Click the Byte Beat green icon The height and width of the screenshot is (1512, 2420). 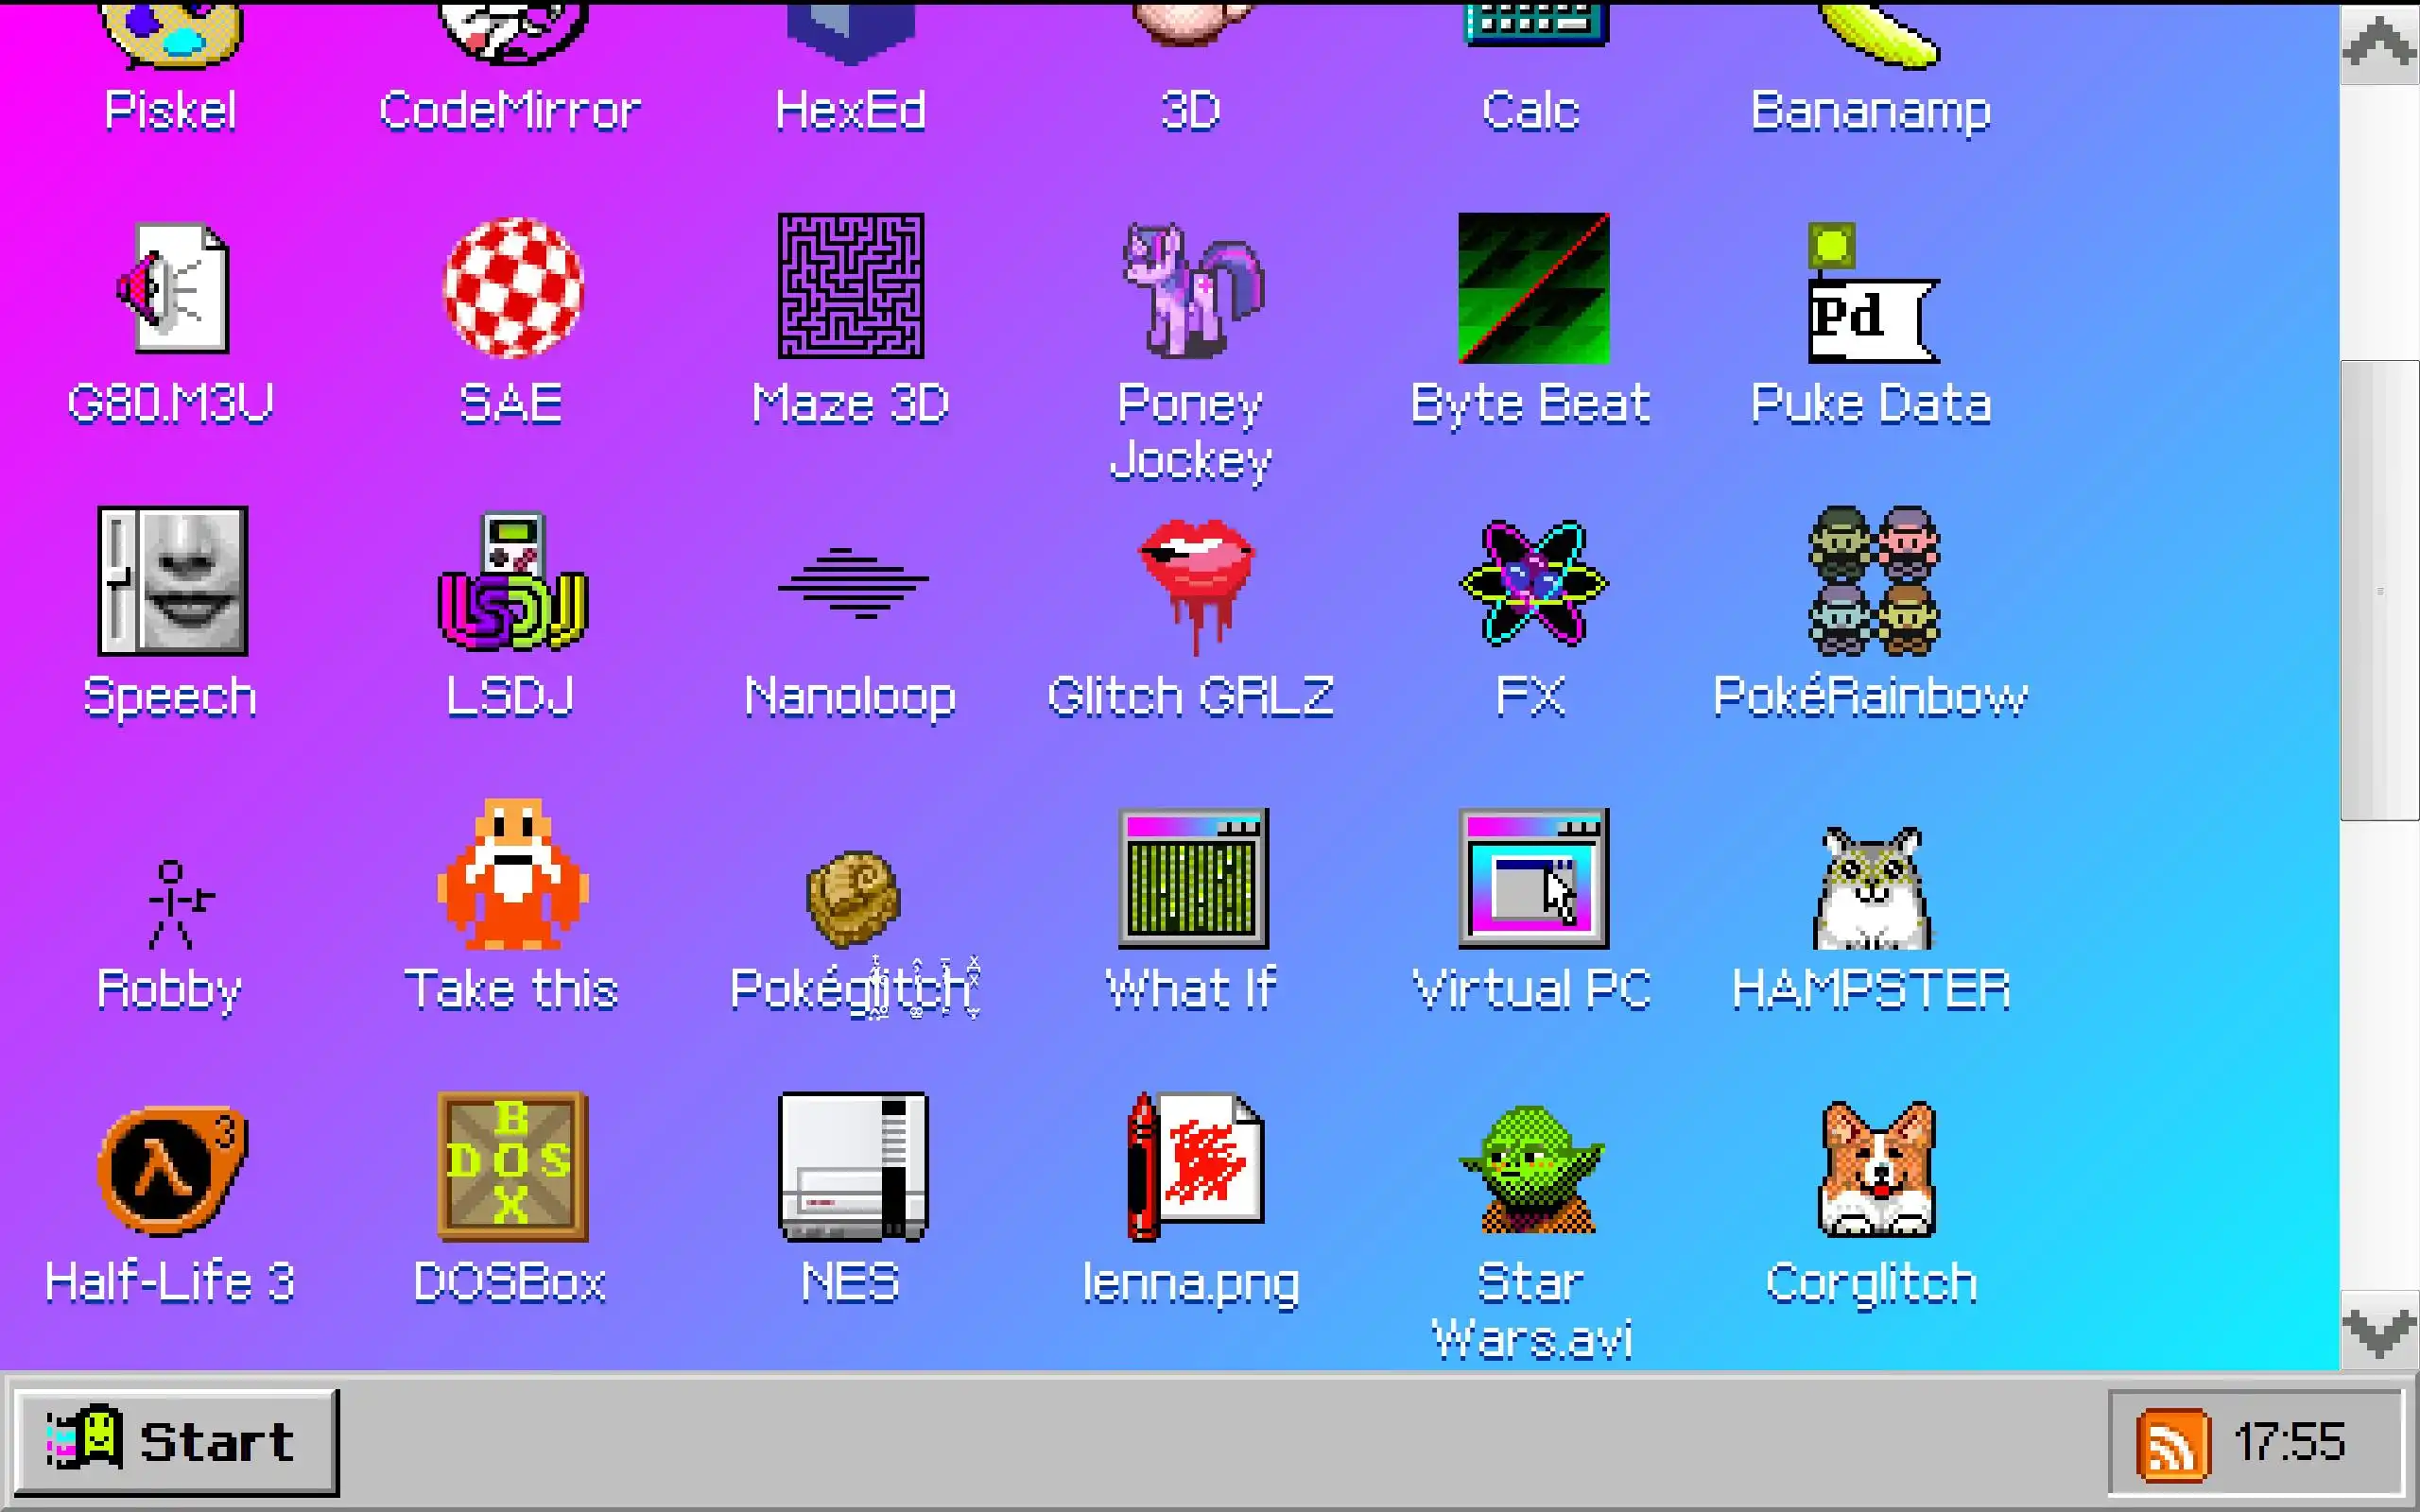(x=1532, y=288)
